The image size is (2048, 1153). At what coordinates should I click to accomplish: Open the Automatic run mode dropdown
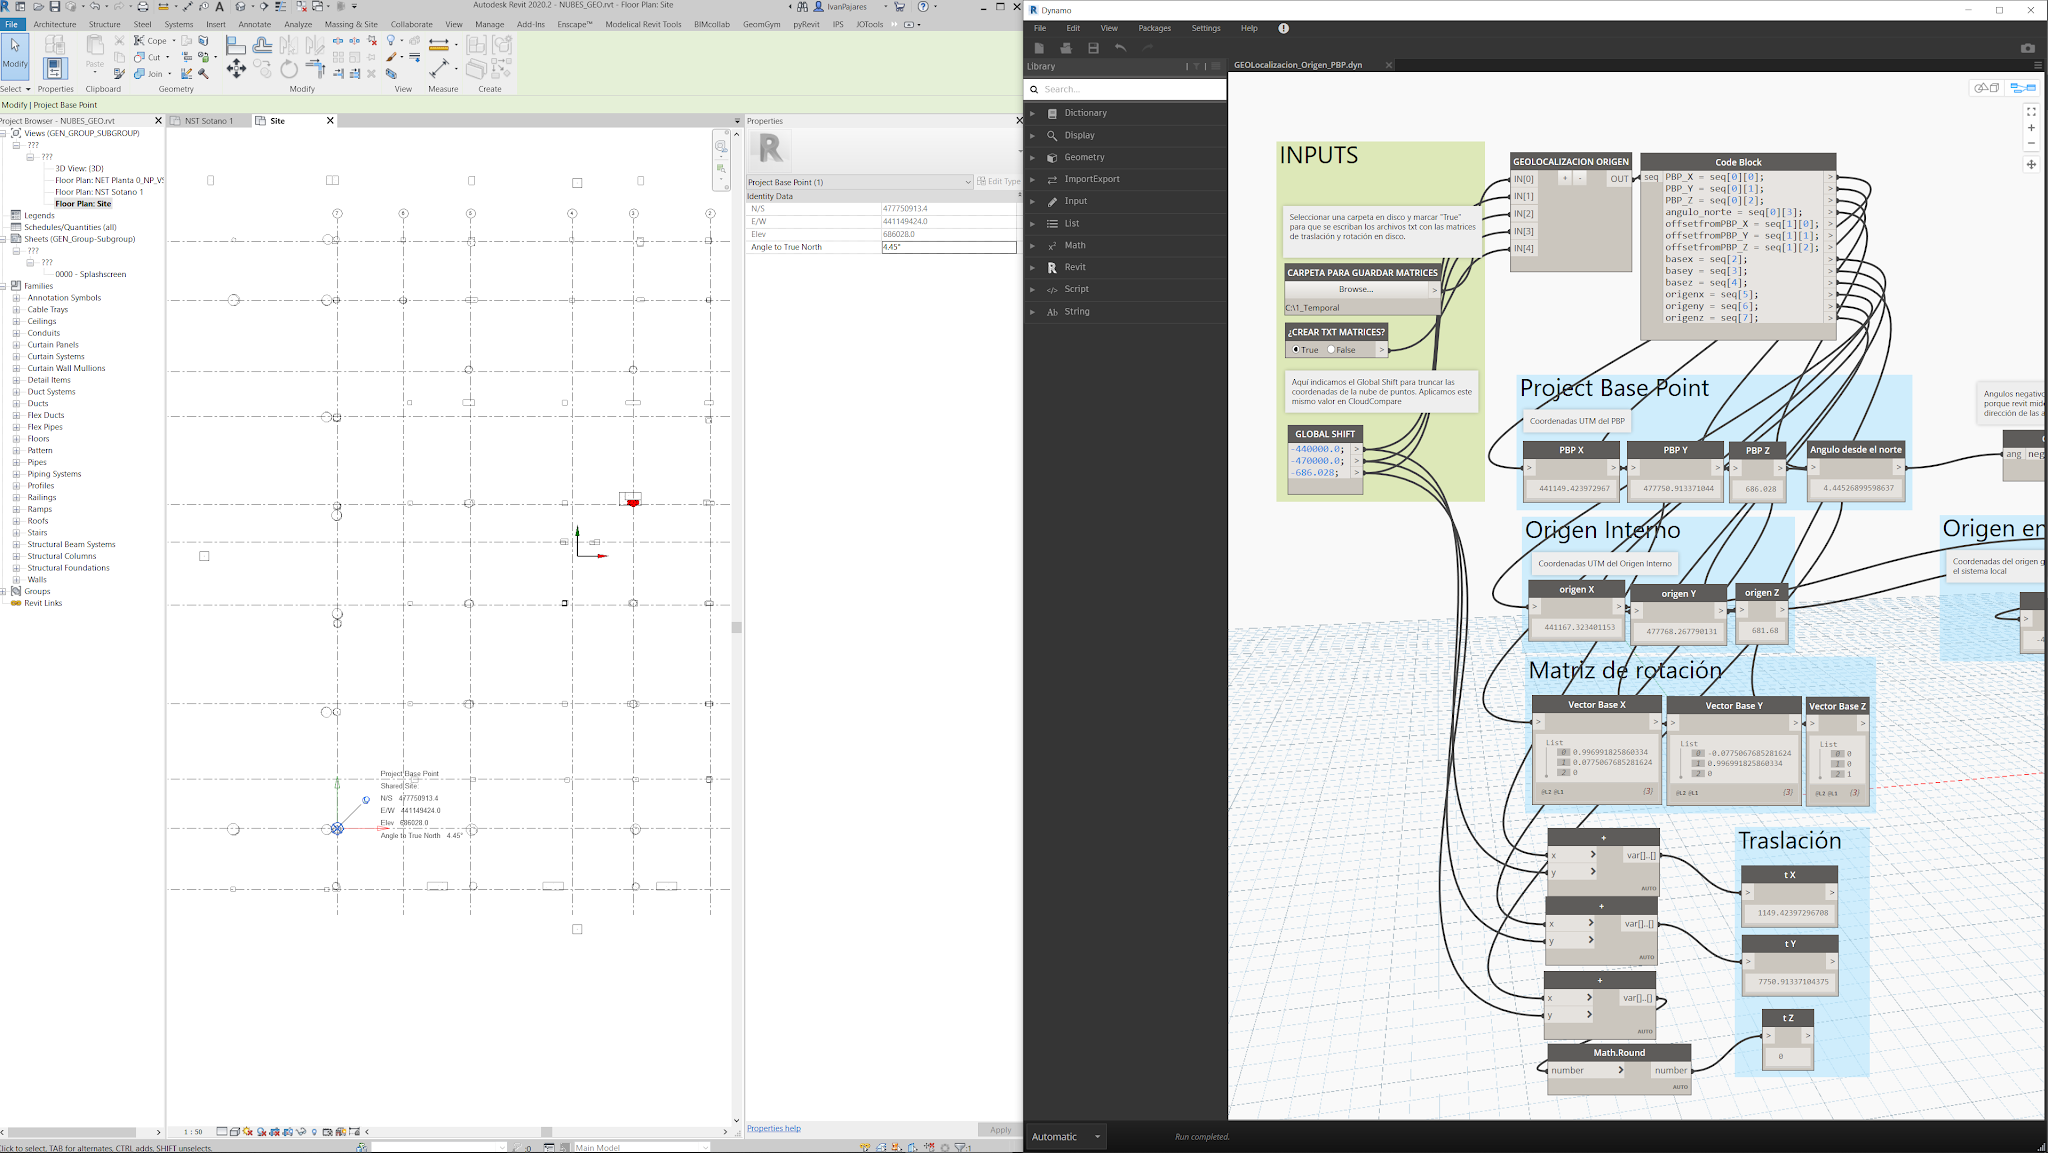[x=1066, y=1136]
